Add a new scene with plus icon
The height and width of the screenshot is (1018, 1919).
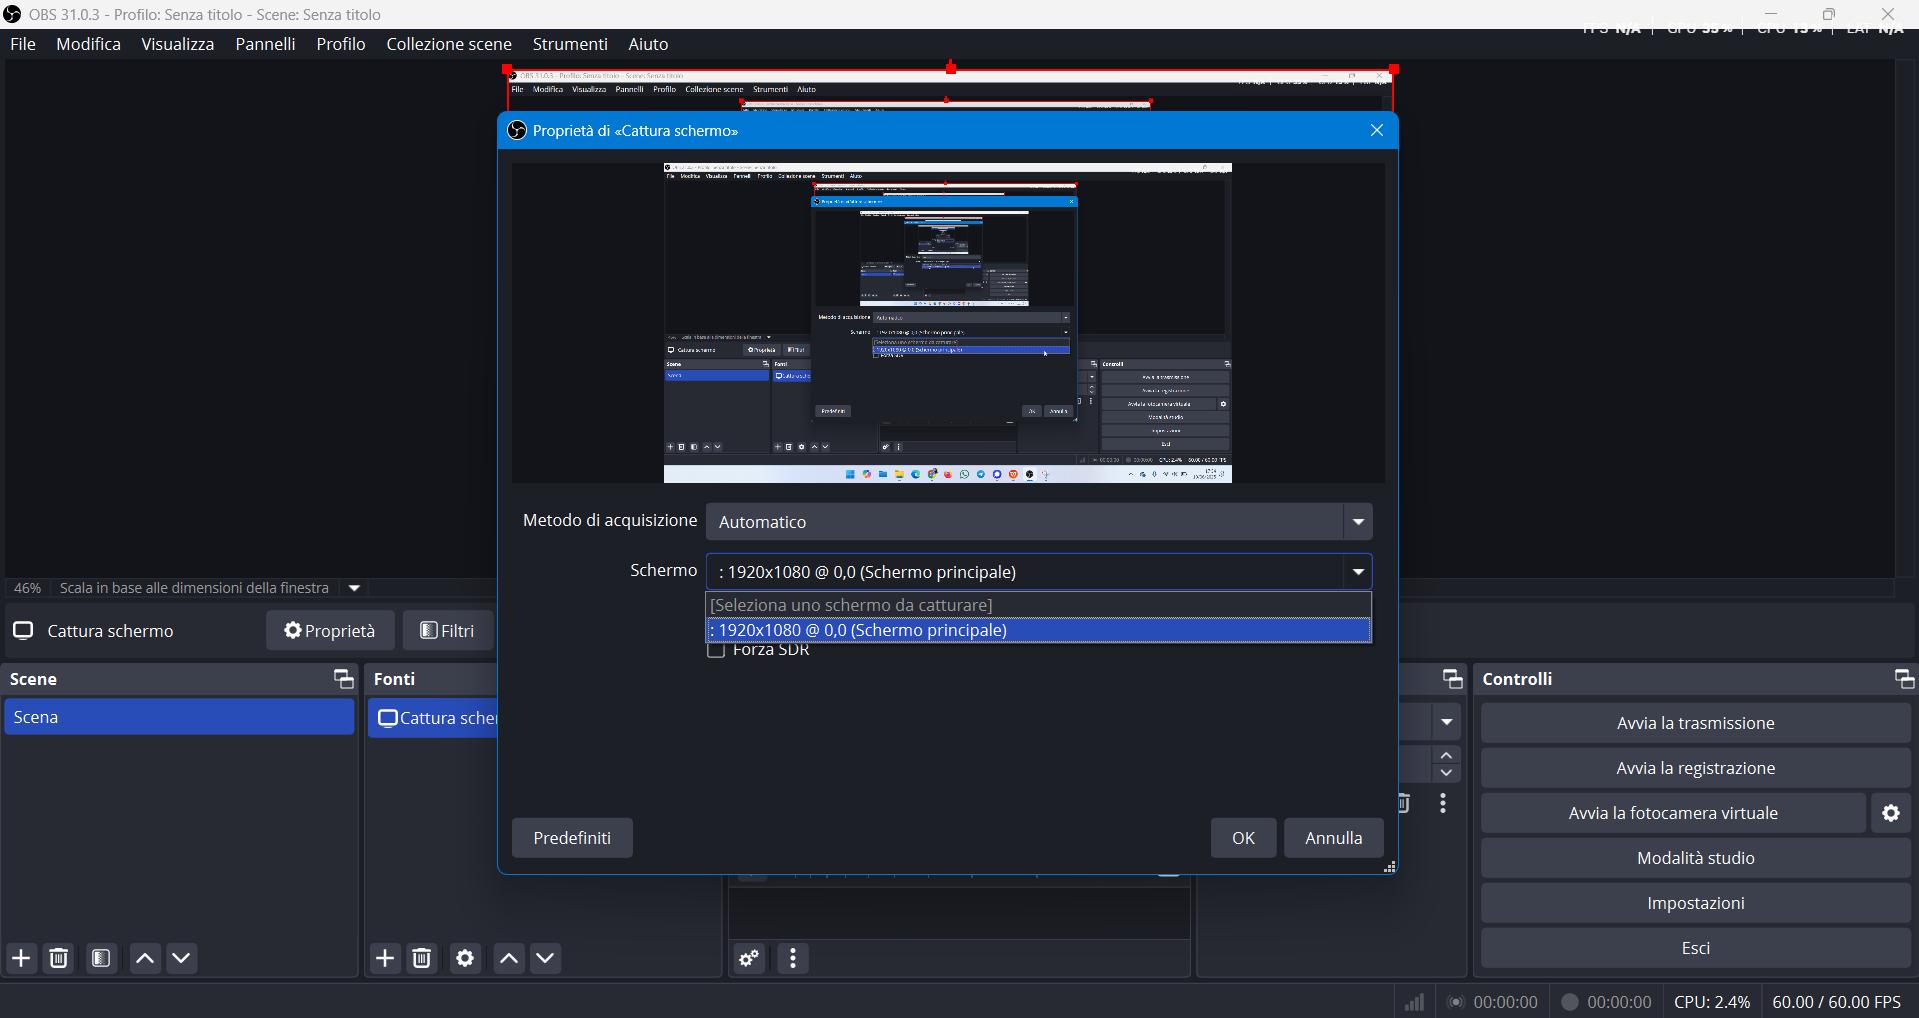[21, 958]
